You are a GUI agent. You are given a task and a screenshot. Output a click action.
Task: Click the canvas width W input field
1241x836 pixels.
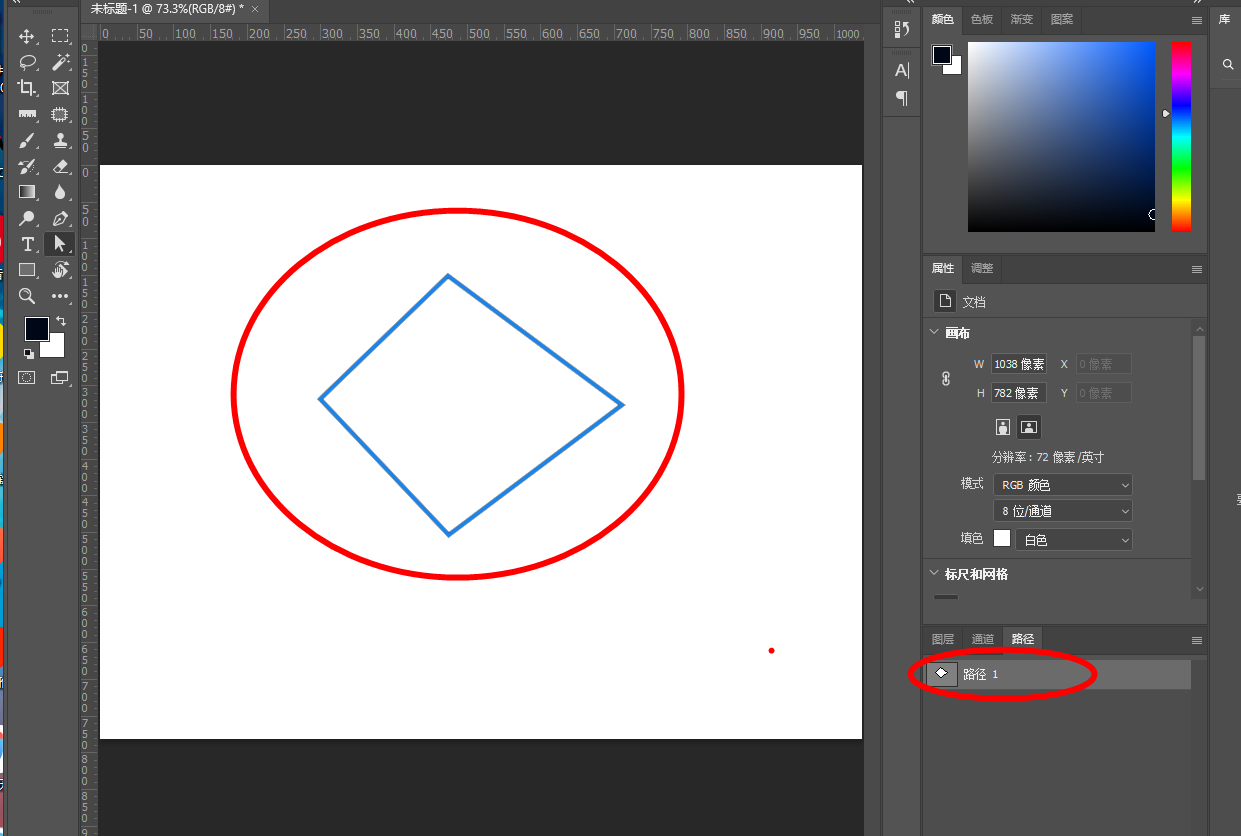coord(1018,364)
